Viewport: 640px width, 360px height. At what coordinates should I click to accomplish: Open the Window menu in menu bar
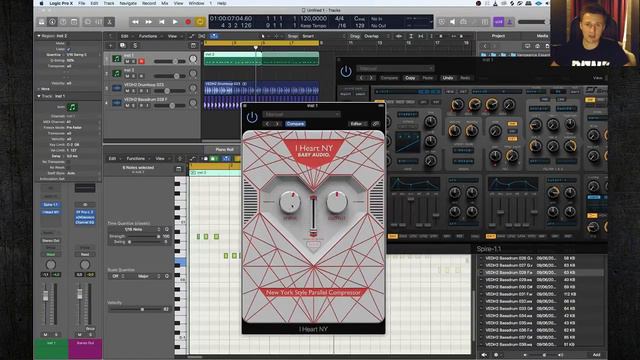[196, 3]
